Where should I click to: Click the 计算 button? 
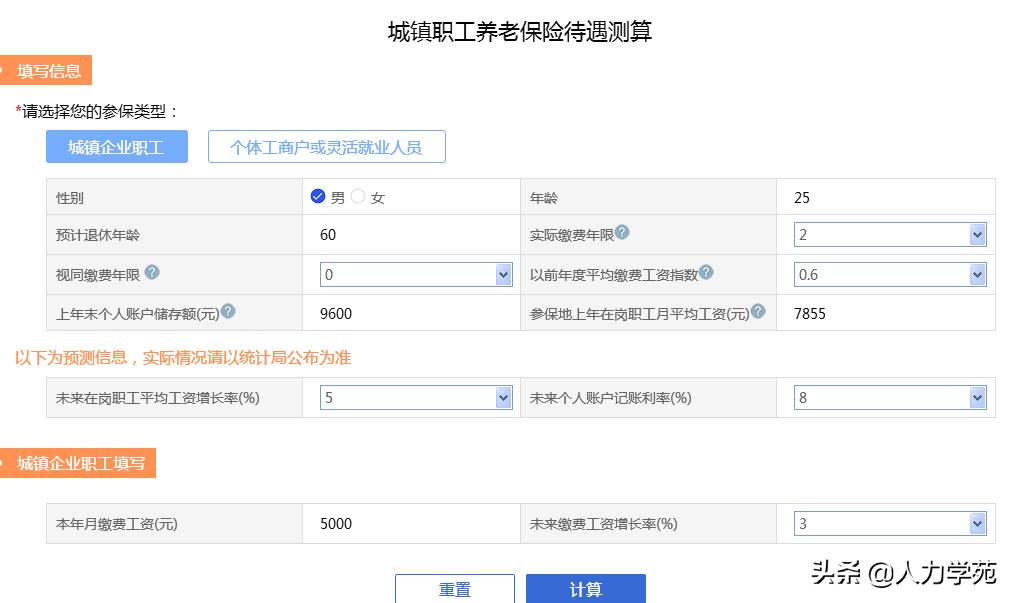coord(586,589)
